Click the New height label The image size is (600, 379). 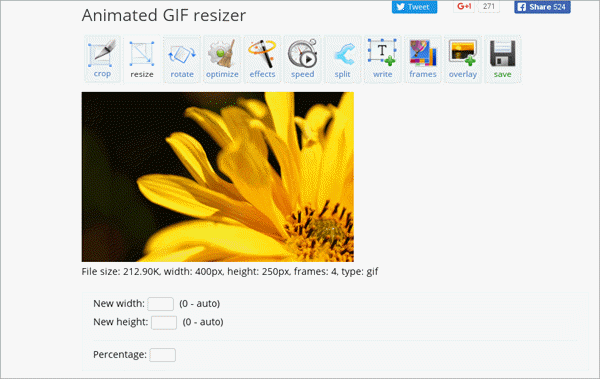pyautogui.click(x=121, y=322)
